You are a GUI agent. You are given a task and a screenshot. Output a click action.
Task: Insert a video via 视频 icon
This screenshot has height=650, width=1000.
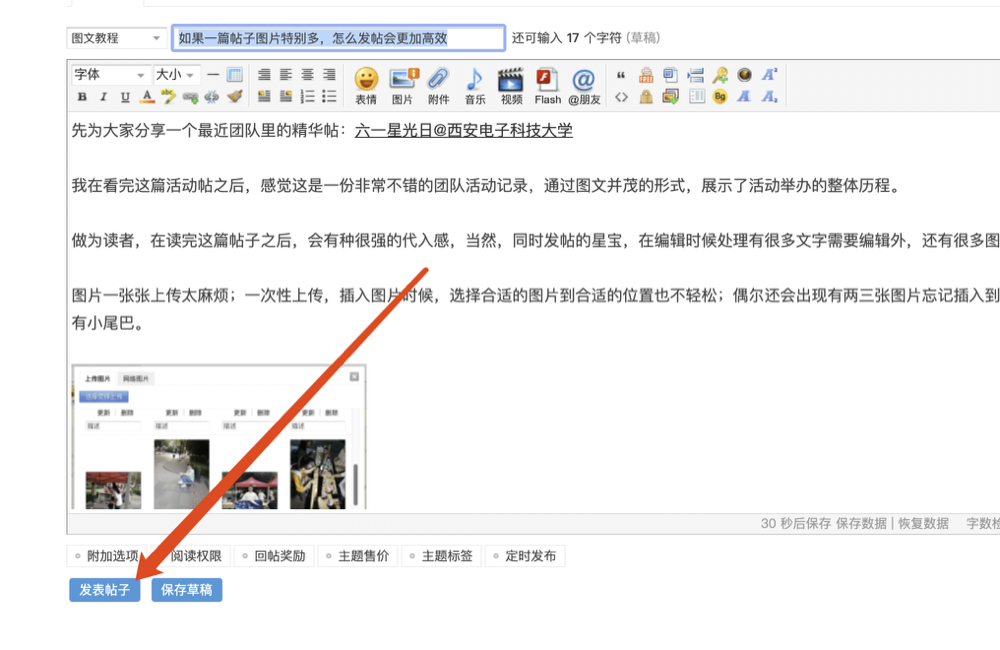pyautogui.click(x=511, y=86)
